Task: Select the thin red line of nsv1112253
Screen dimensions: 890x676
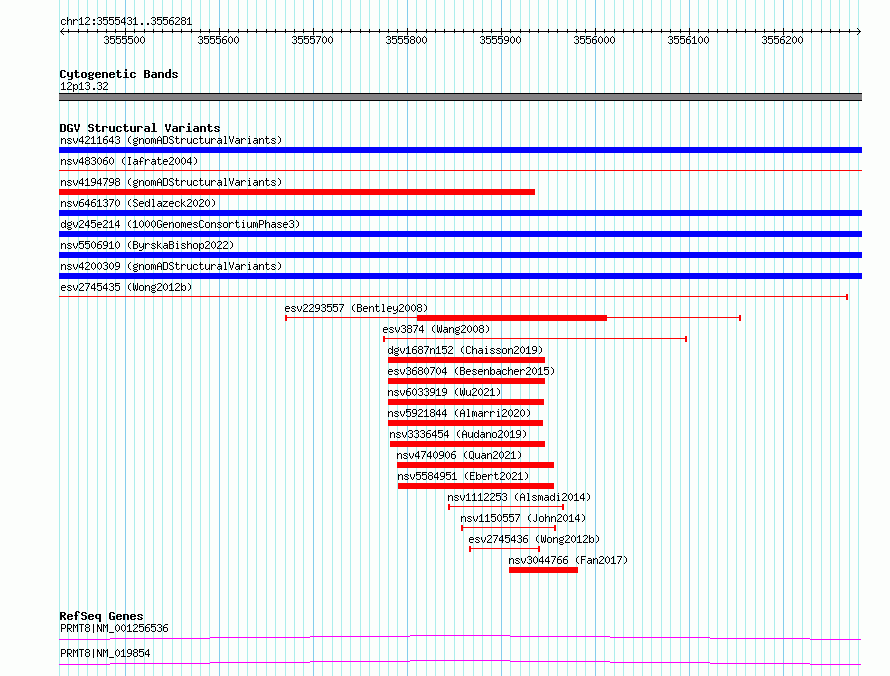Action: tap(506, 507)
